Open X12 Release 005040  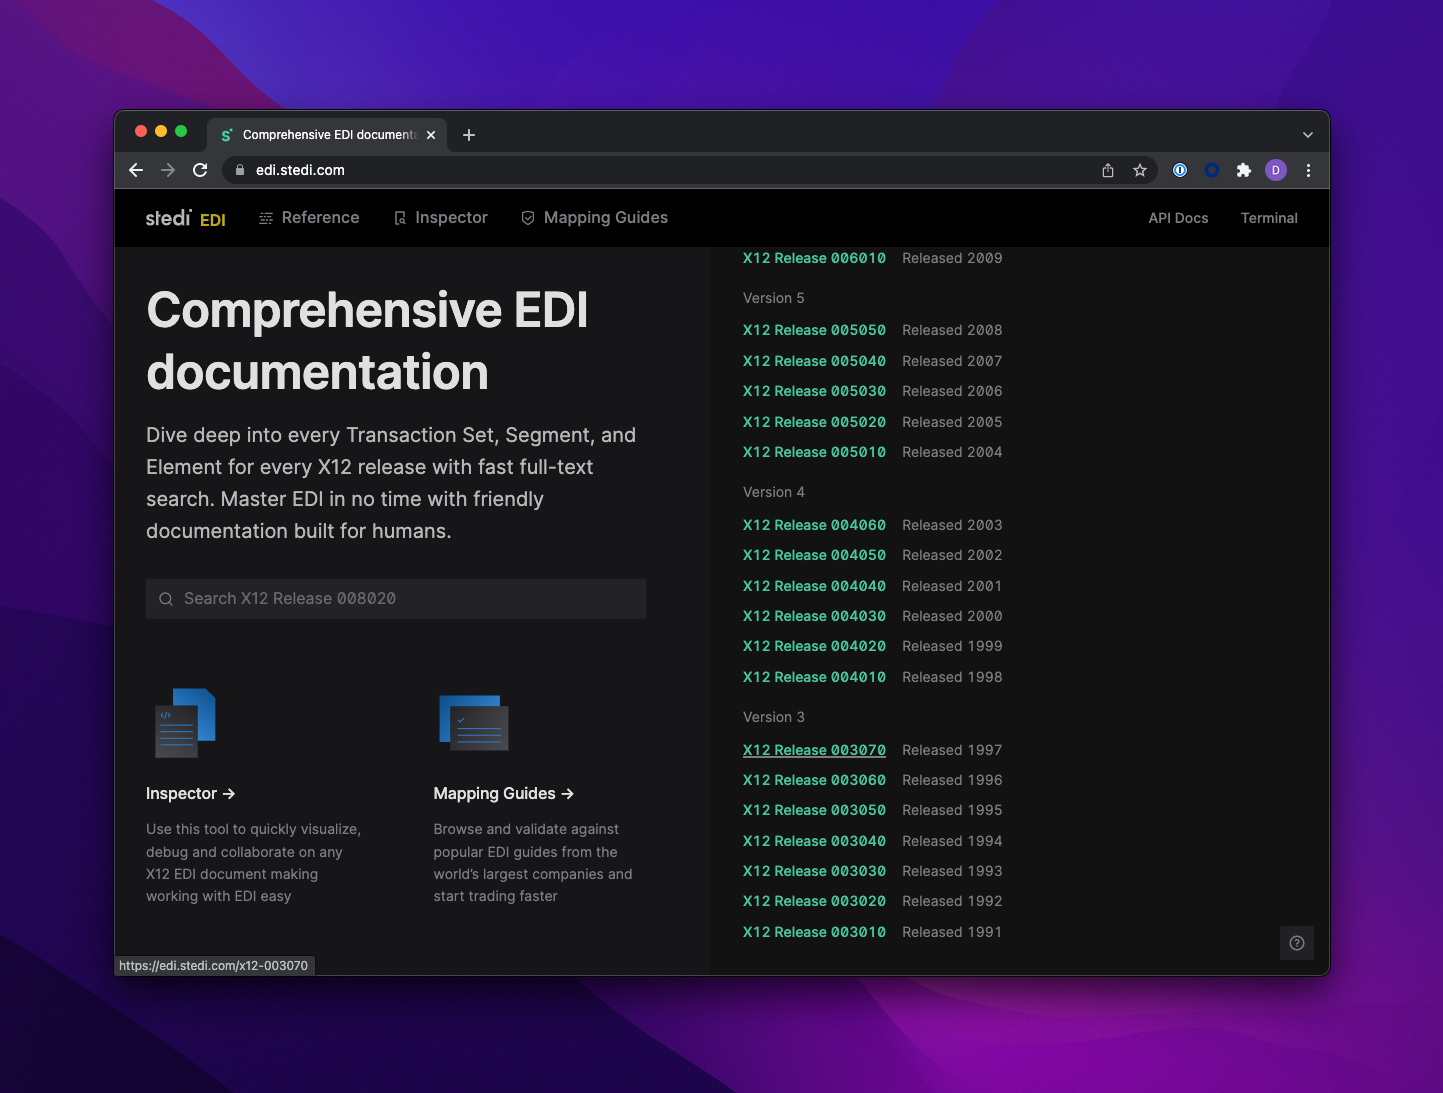click(x=814, y=361)
